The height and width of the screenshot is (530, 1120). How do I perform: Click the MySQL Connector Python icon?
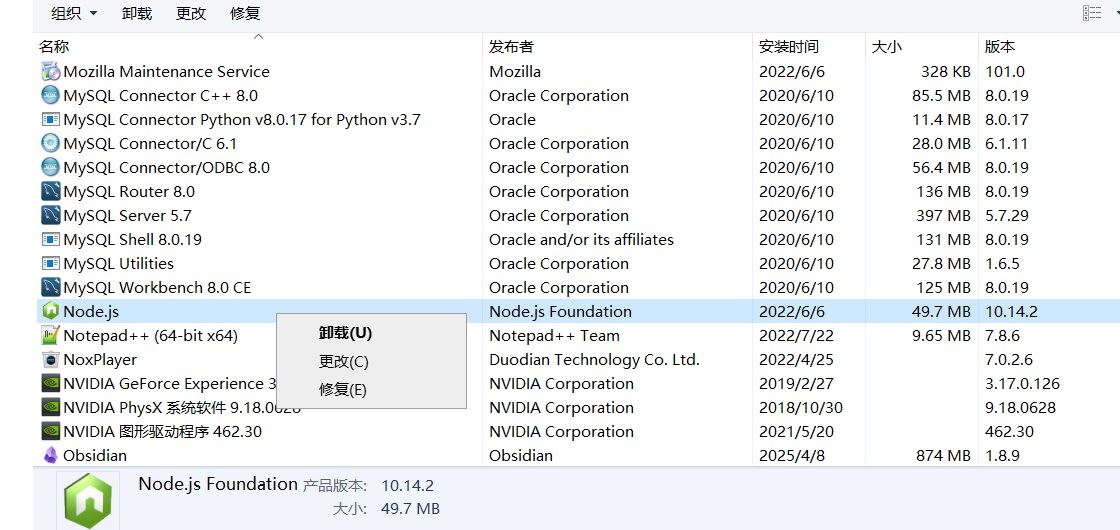[x=50, y=119]
